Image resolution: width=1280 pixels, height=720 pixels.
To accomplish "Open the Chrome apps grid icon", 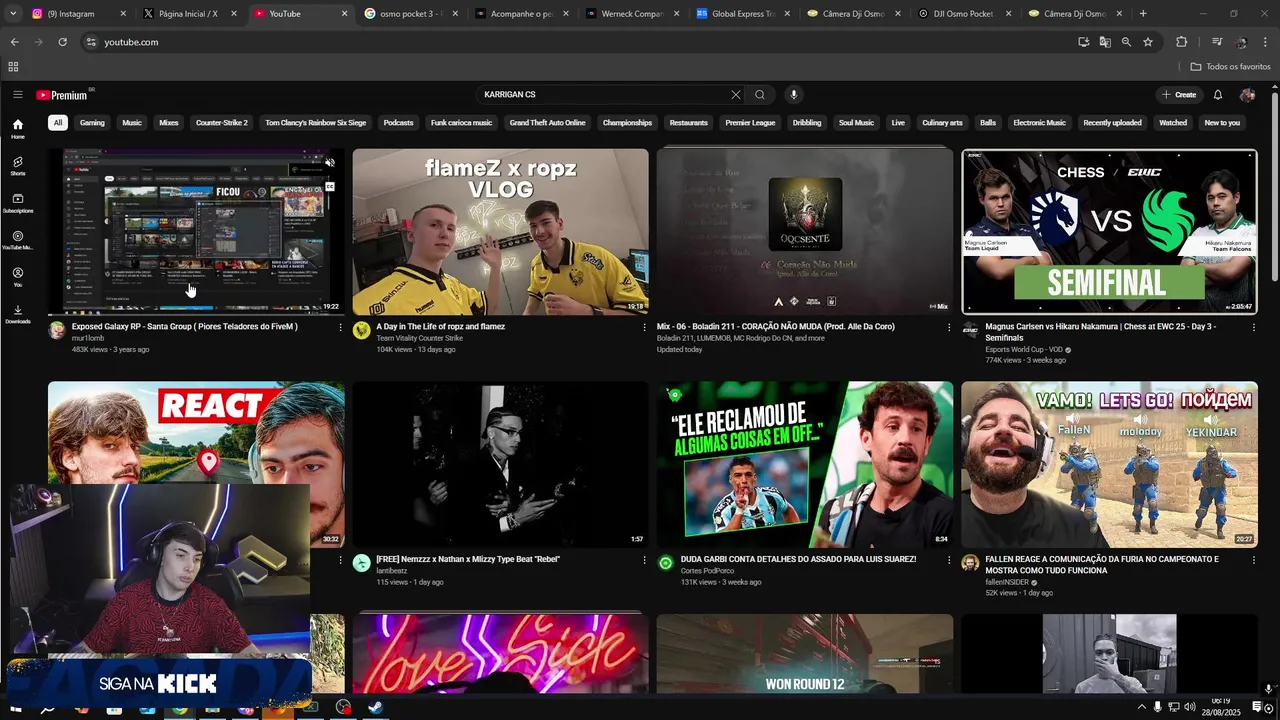I will (x=13, y=67).
